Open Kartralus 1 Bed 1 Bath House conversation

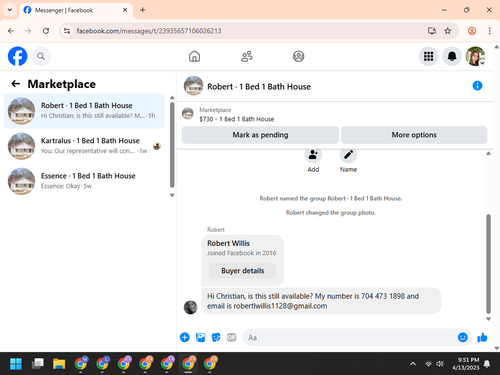pyautogui.click(x=84, y=146)
